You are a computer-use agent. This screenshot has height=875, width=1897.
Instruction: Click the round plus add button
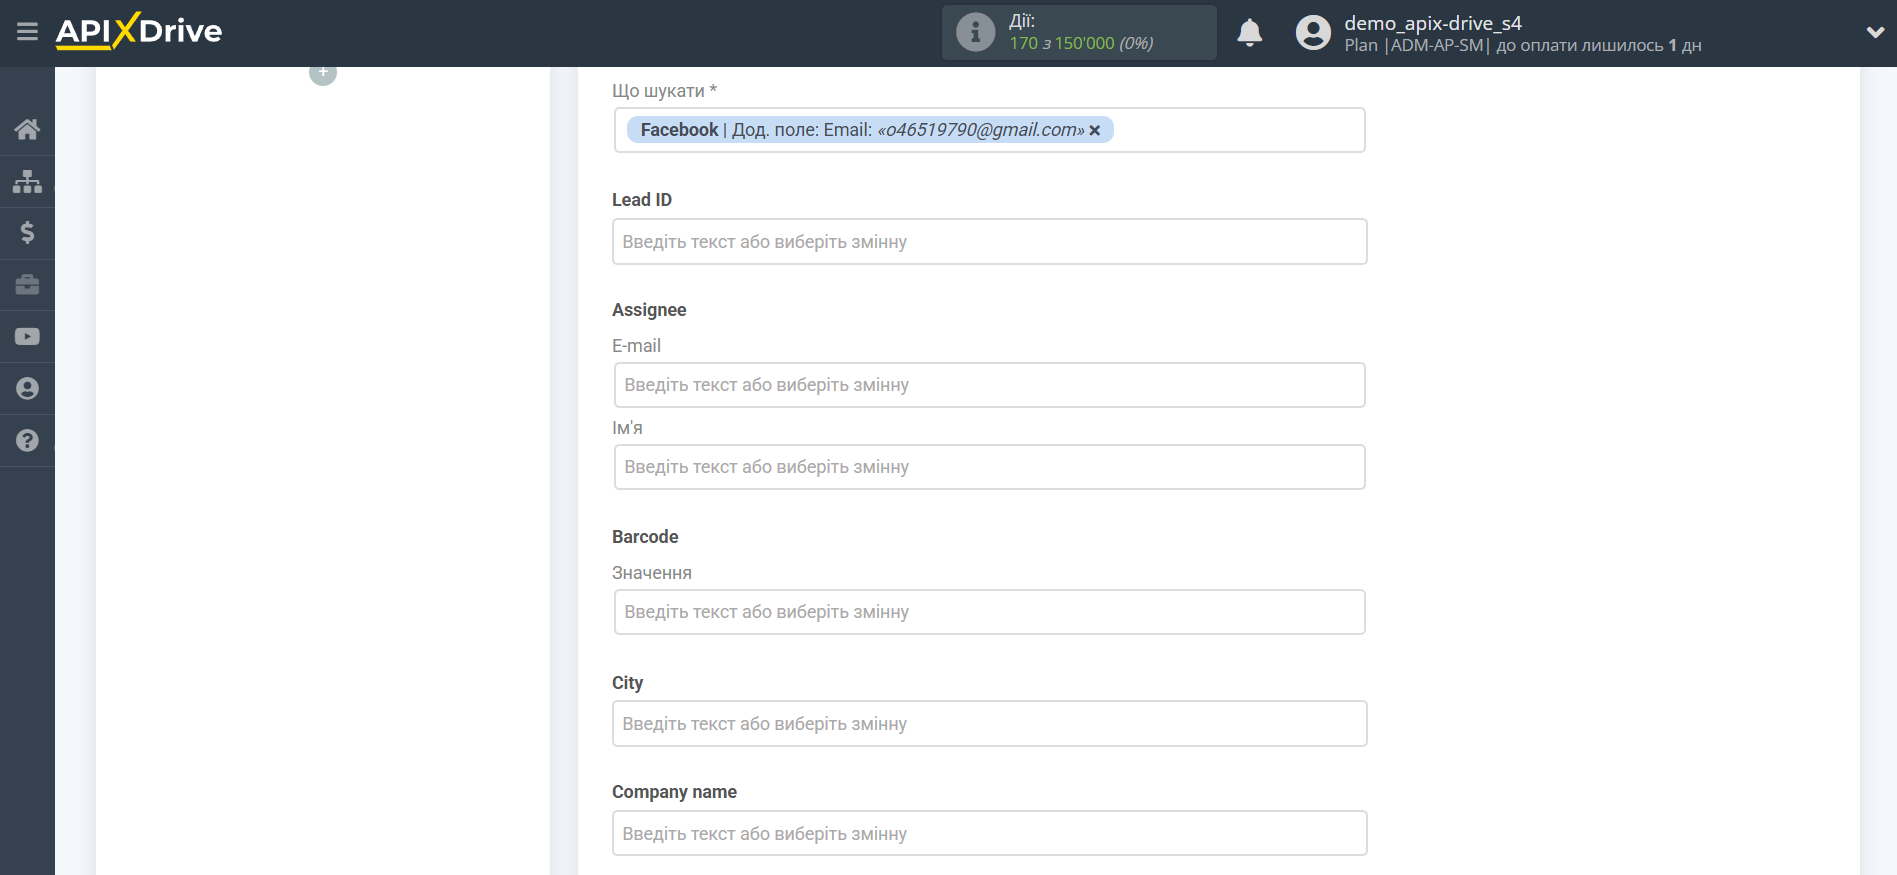coord(323,73)
